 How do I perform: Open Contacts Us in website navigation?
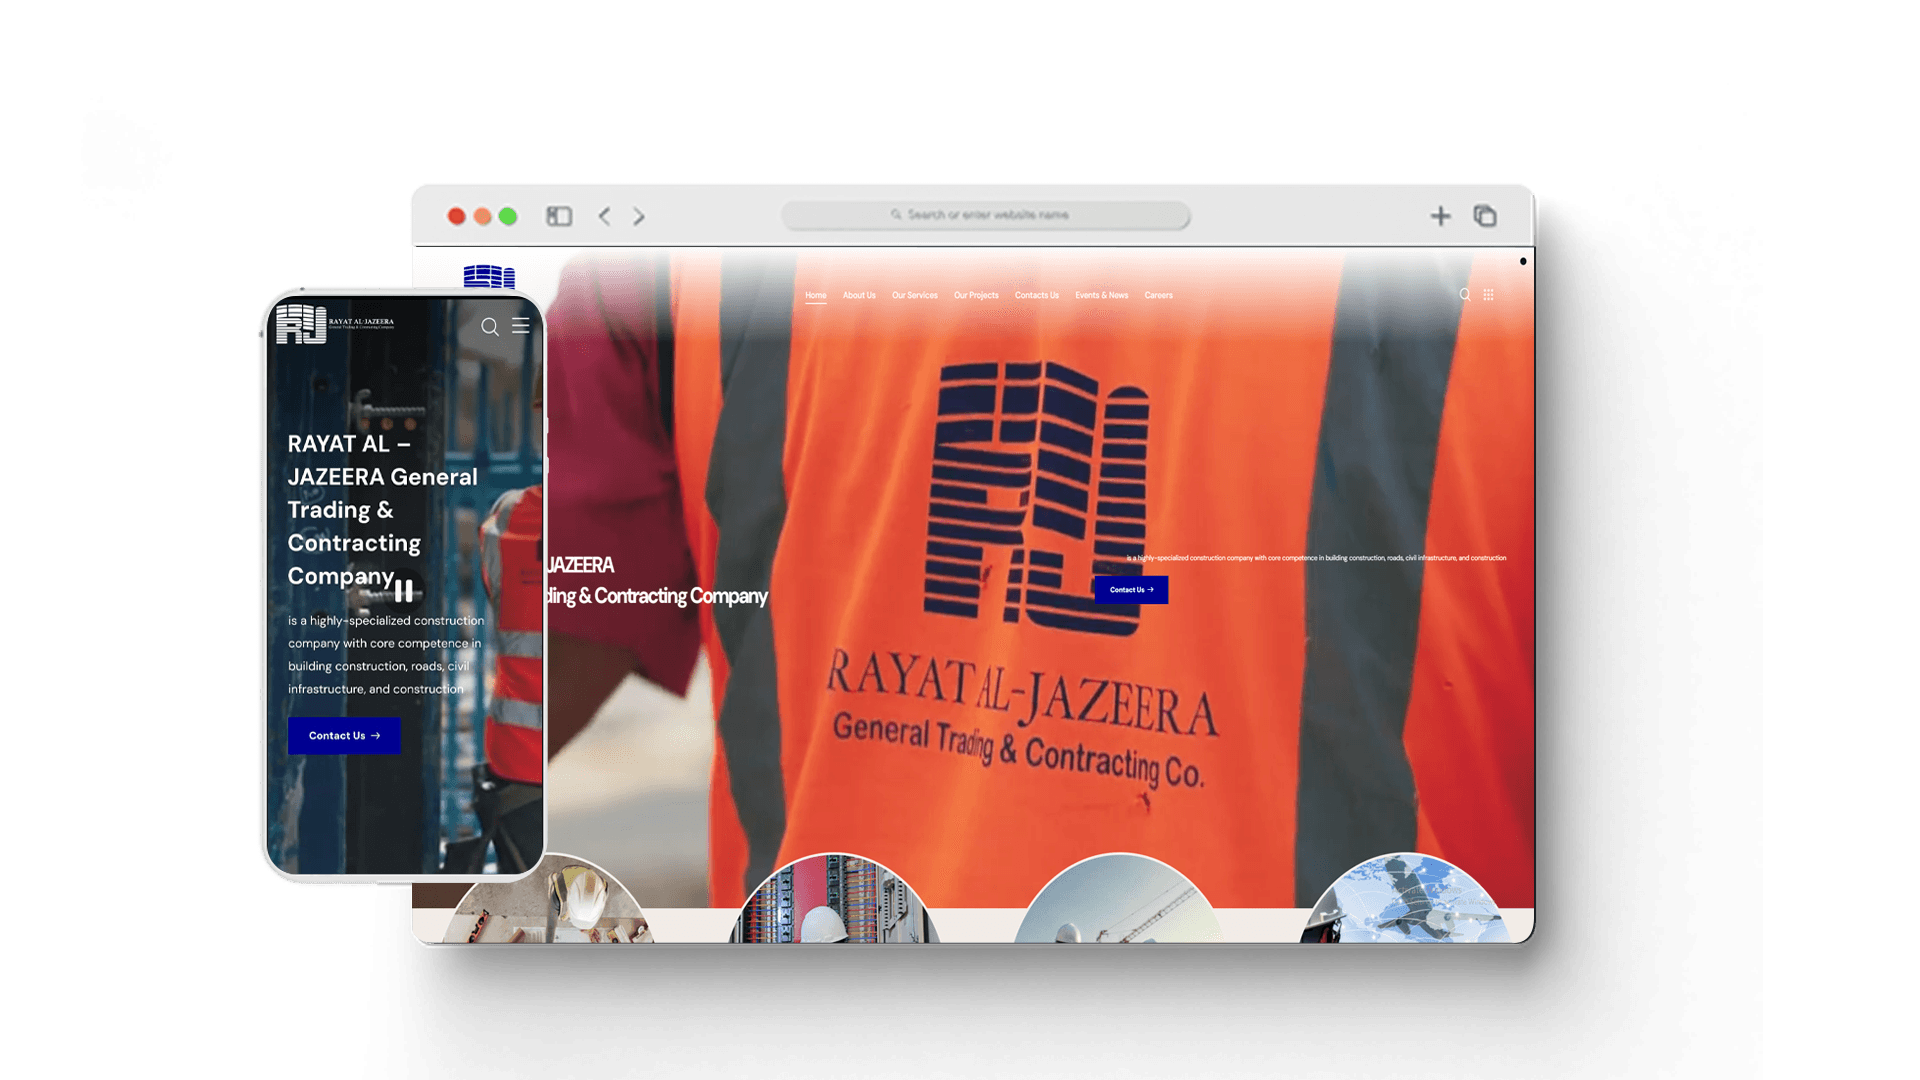[x=1037, y=295]
